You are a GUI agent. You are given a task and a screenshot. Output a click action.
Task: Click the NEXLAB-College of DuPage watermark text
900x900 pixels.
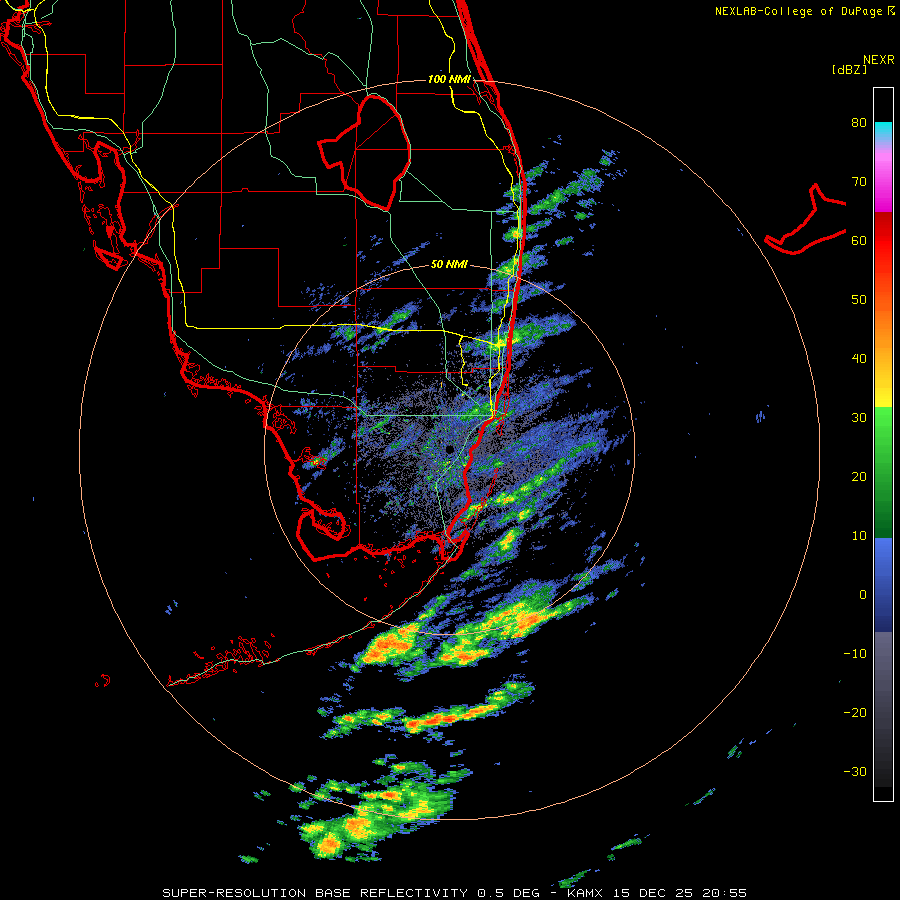[x=799, y=11]
